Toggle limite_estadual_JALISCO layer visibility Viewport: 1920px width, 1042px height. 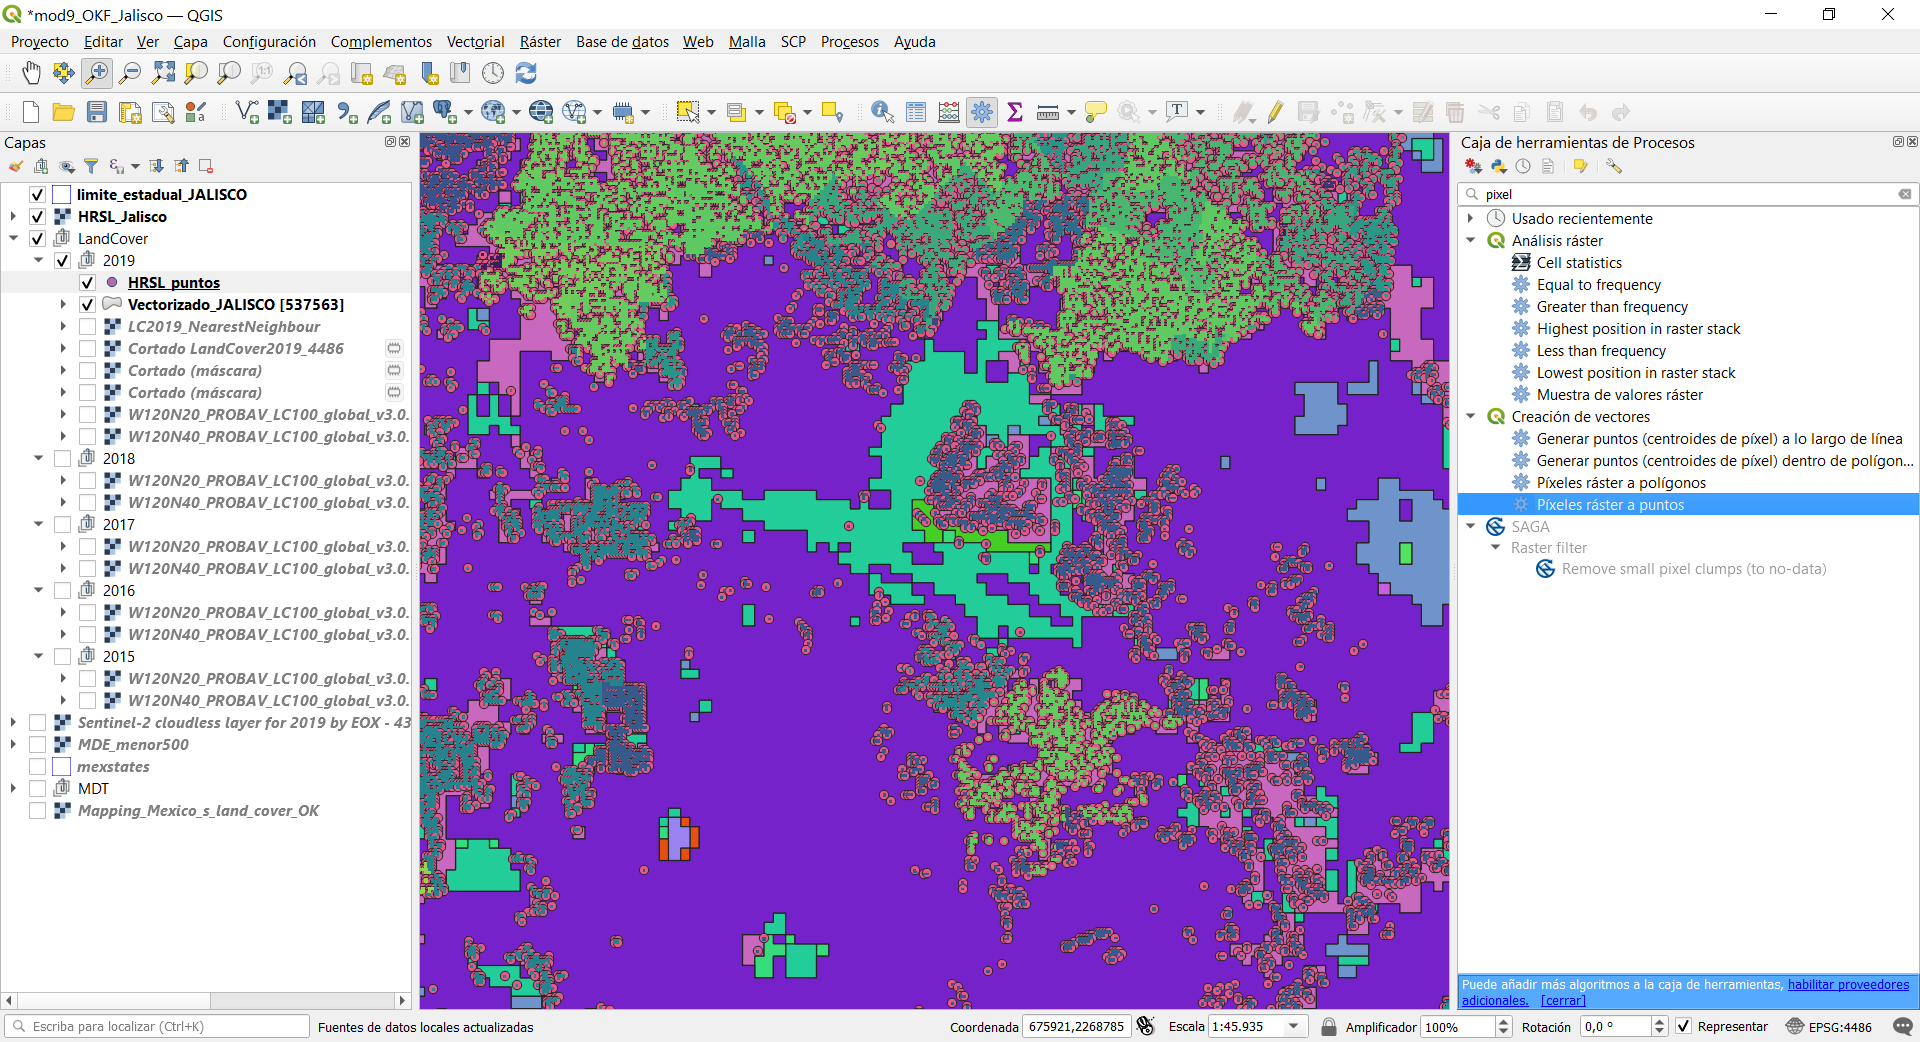(x=38, y=194)
